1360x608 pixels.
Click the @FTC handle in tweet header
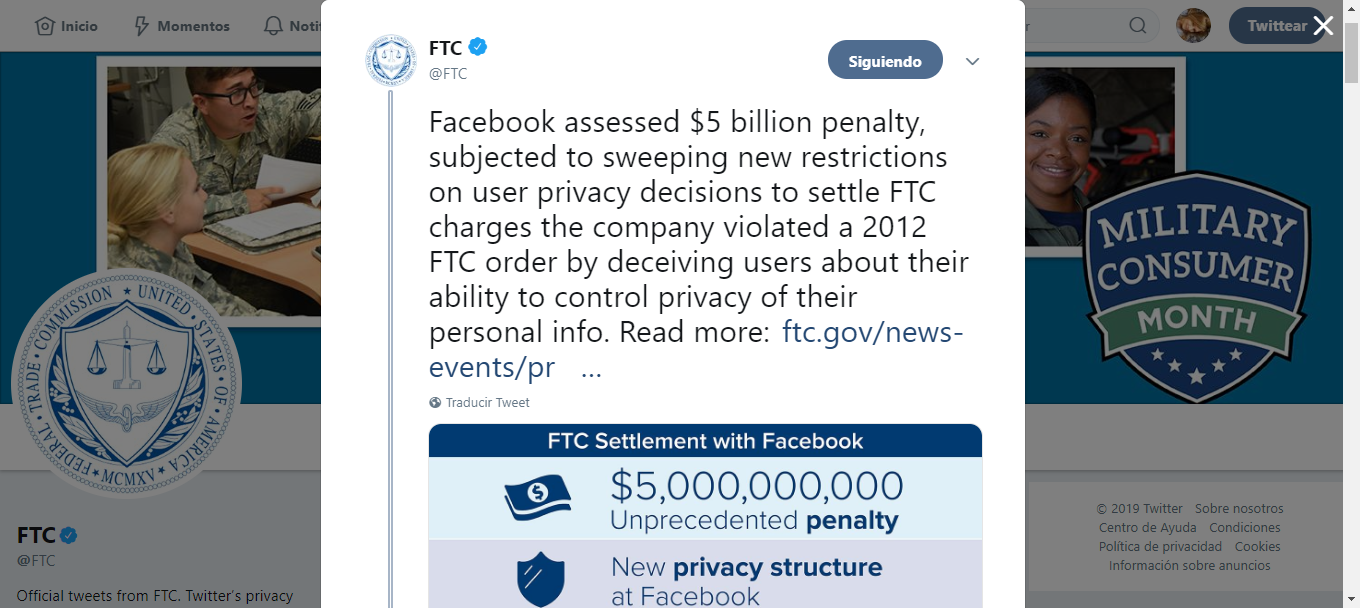[448, 74]
